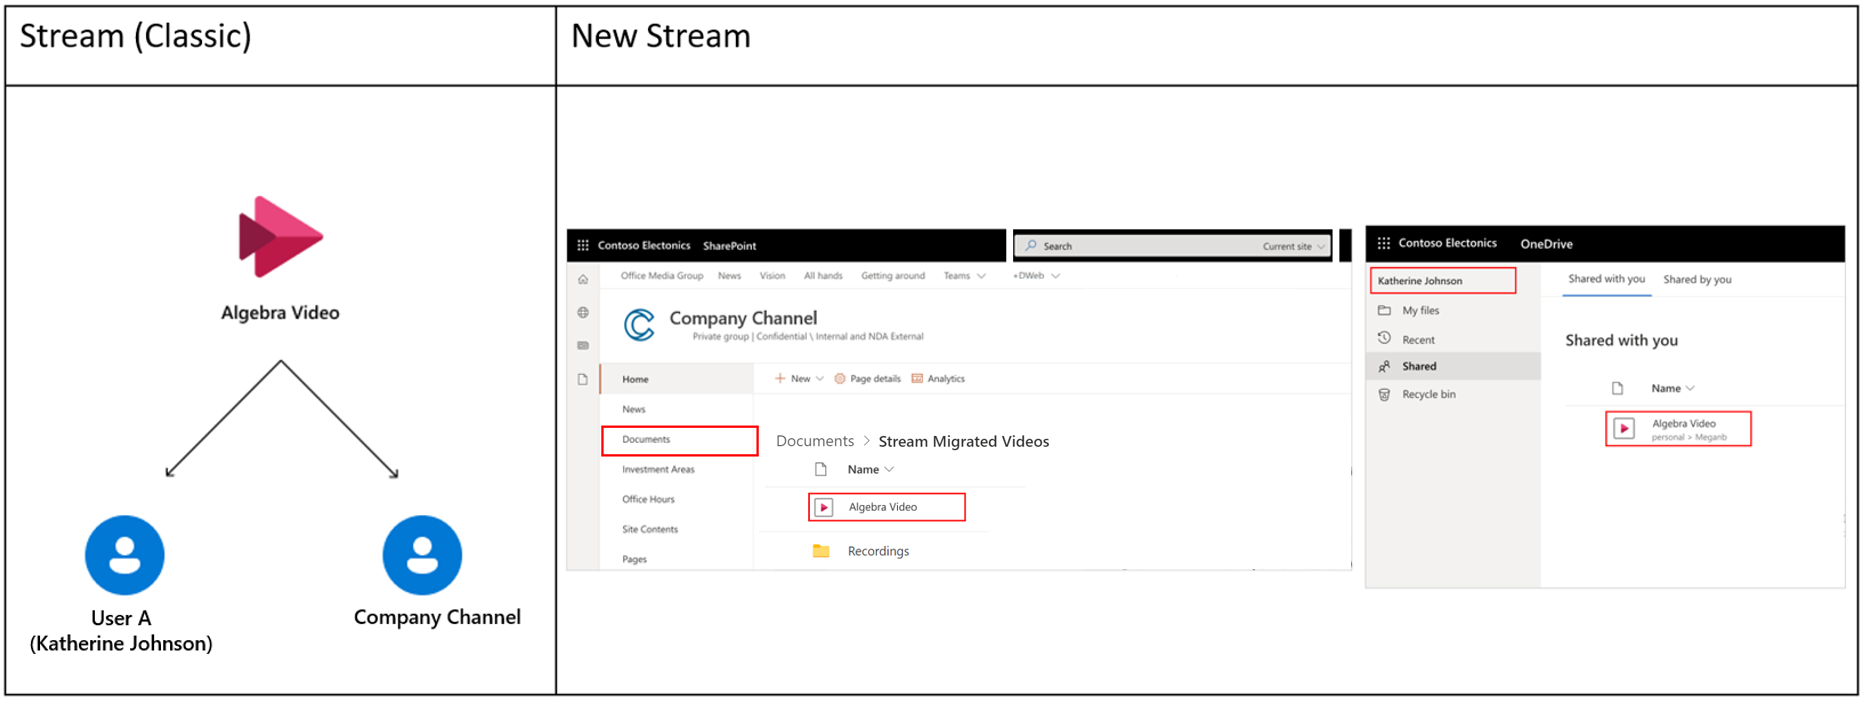The width and height of the screenshot is (1863, 701).
Task: Expand the +DWeb navigation dropdown
Action: [1056, 276]
